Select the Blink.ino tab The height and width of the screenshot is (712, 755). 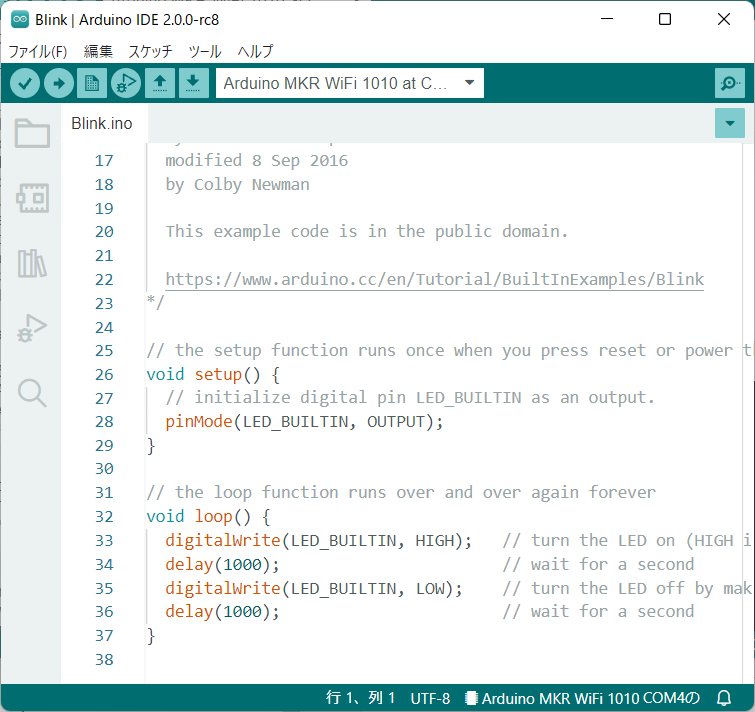pos(101,123)
